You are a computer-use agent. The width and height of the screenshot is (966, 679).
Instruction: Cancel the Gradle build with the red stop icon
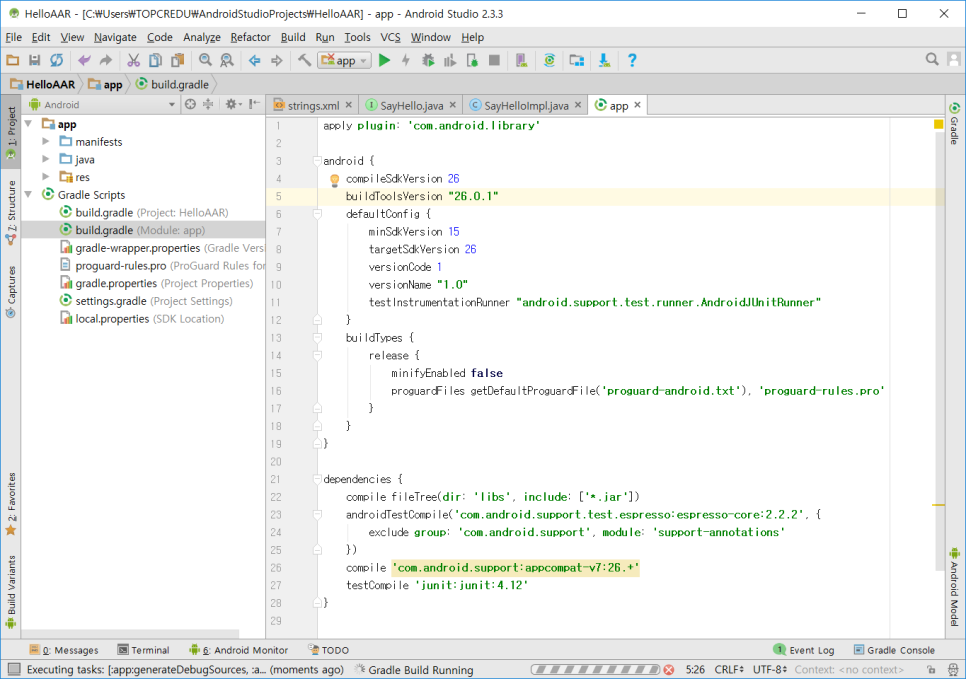click(668, 669)
